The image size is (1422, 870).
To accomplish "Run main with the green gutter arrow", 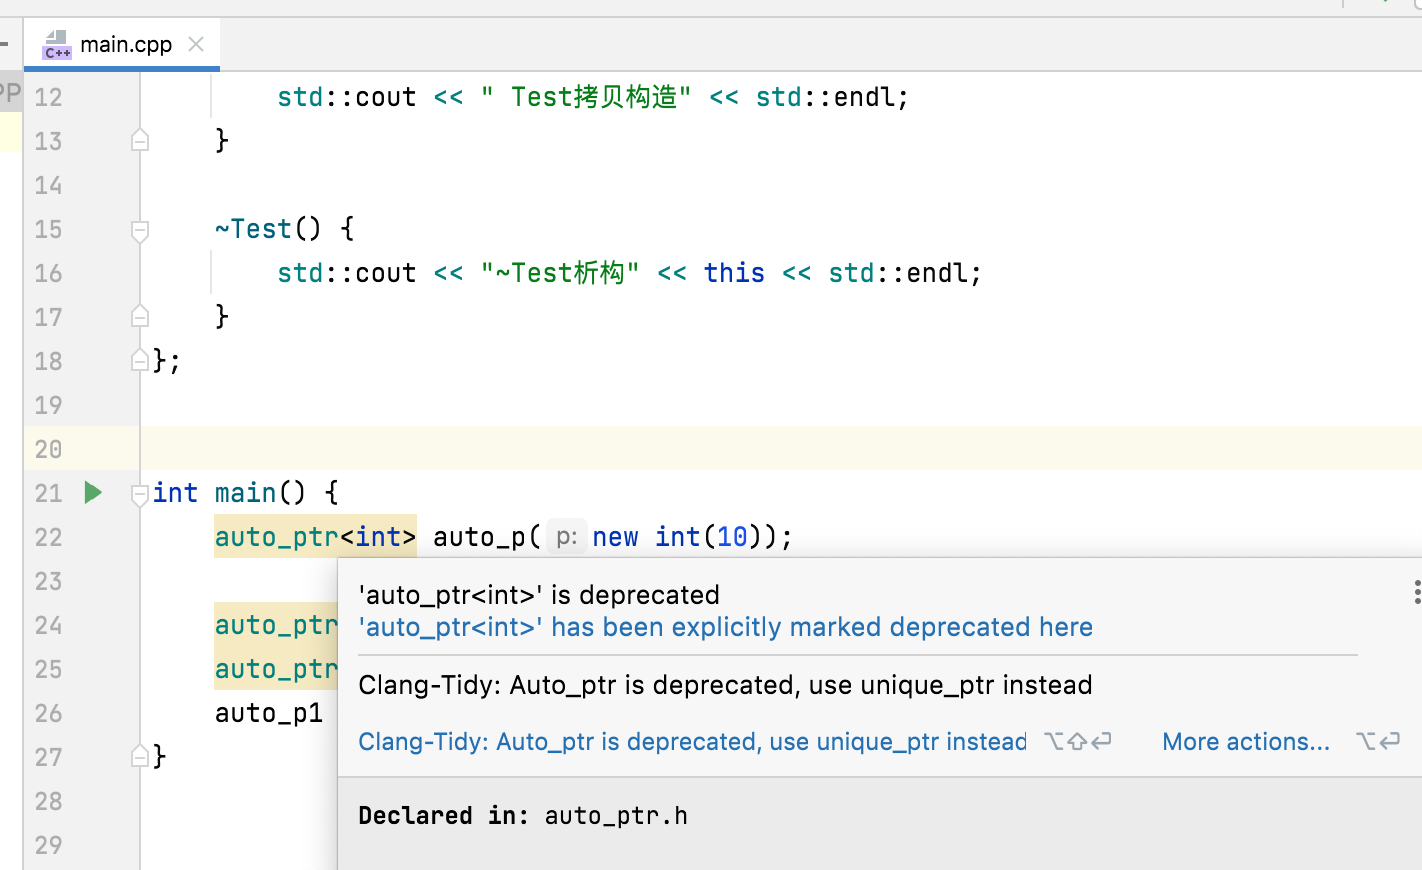I will 93,492.
